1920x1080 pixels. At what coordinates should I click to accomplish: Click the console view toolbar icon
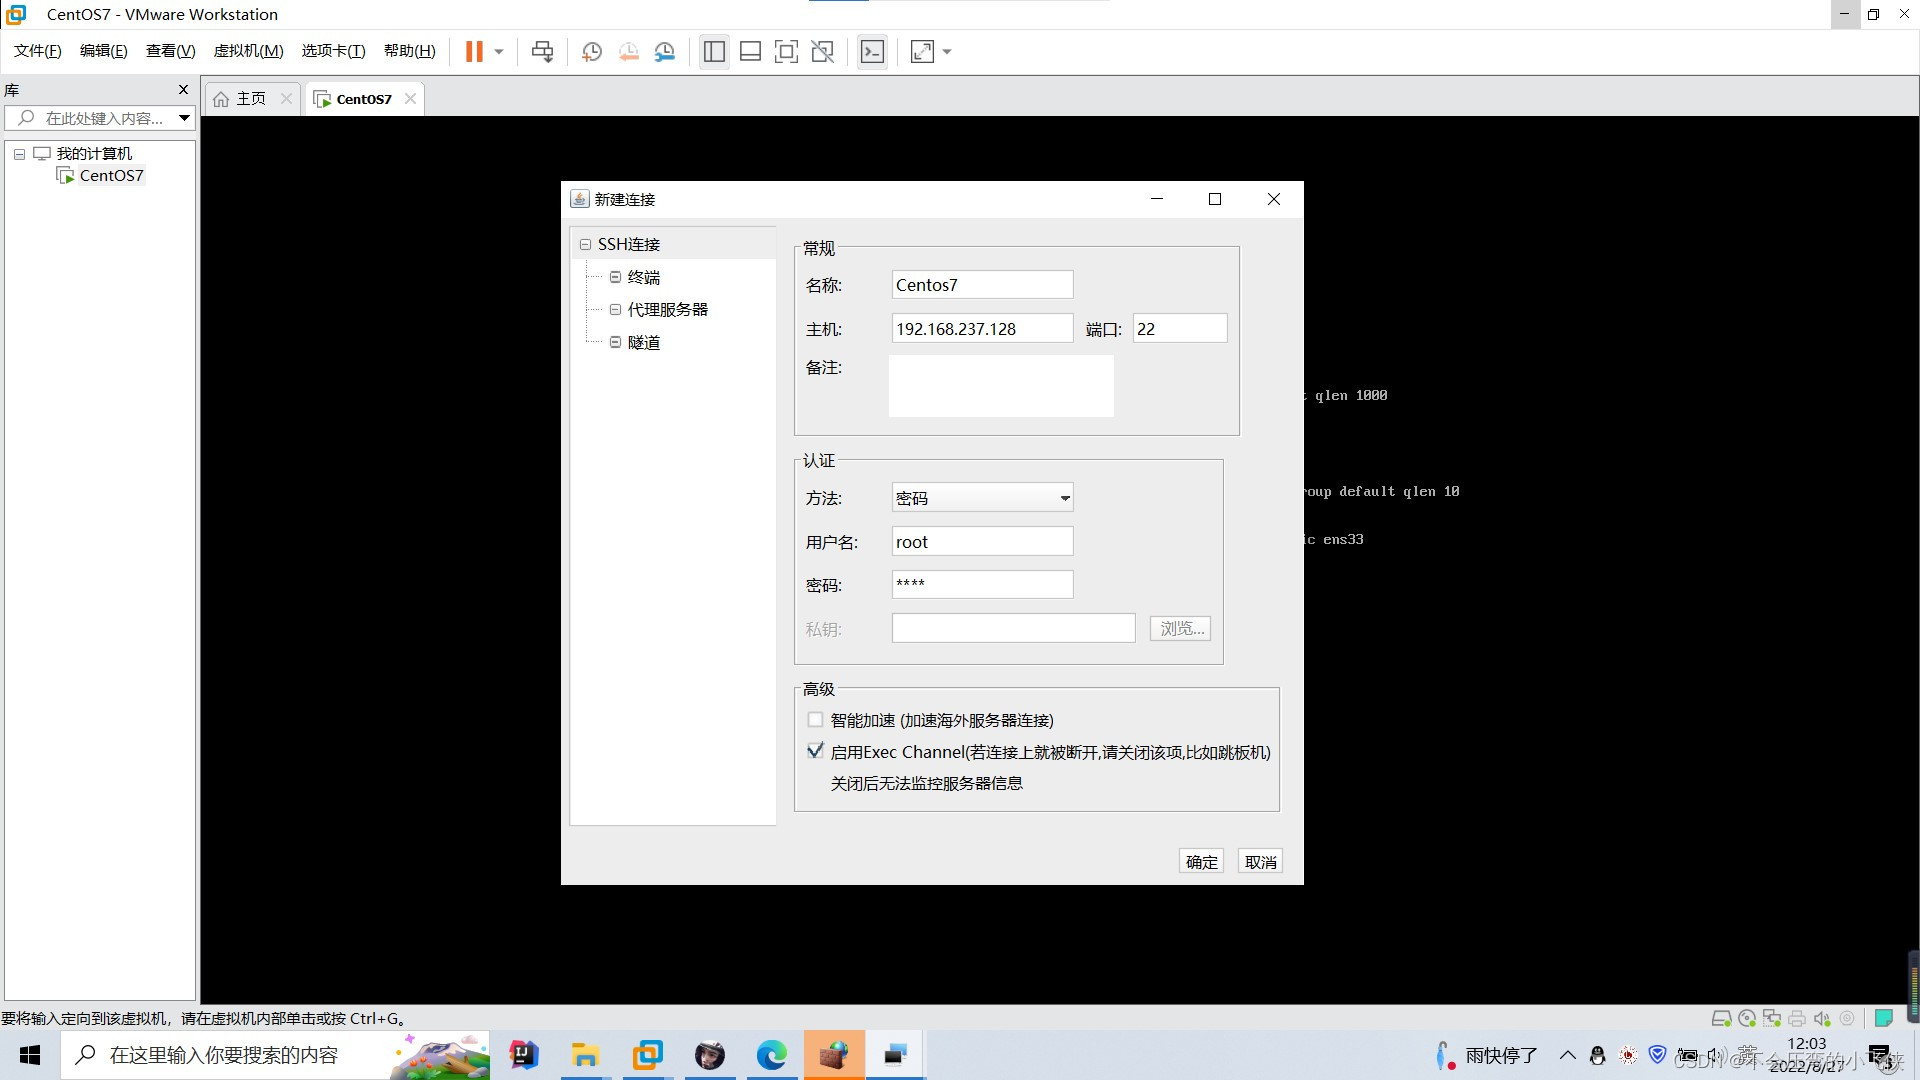point(872,51)
